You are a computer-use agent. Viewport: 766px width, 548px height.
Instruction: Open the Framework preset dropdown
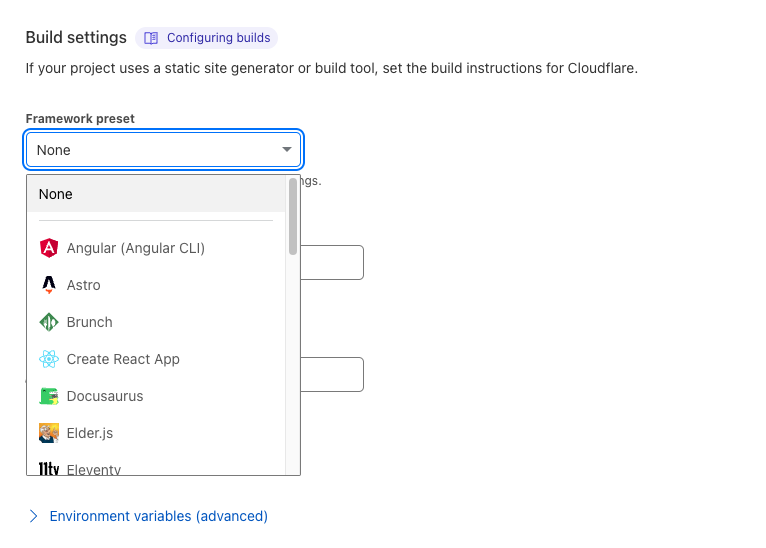coord(164,149)
